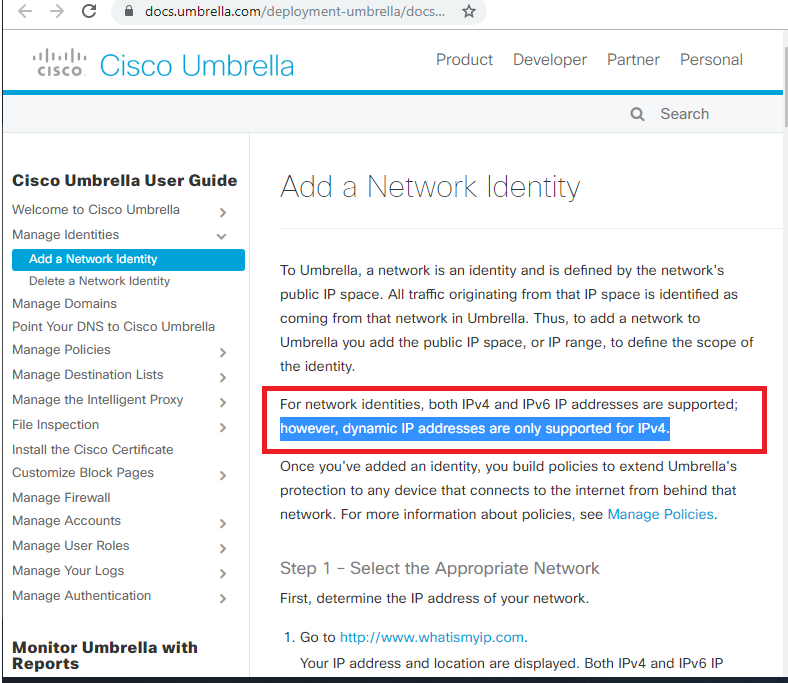The height and width of the screenshot is (683, 788).
Task: Click the browser forward arrow
Action: (x=57, y=11)
